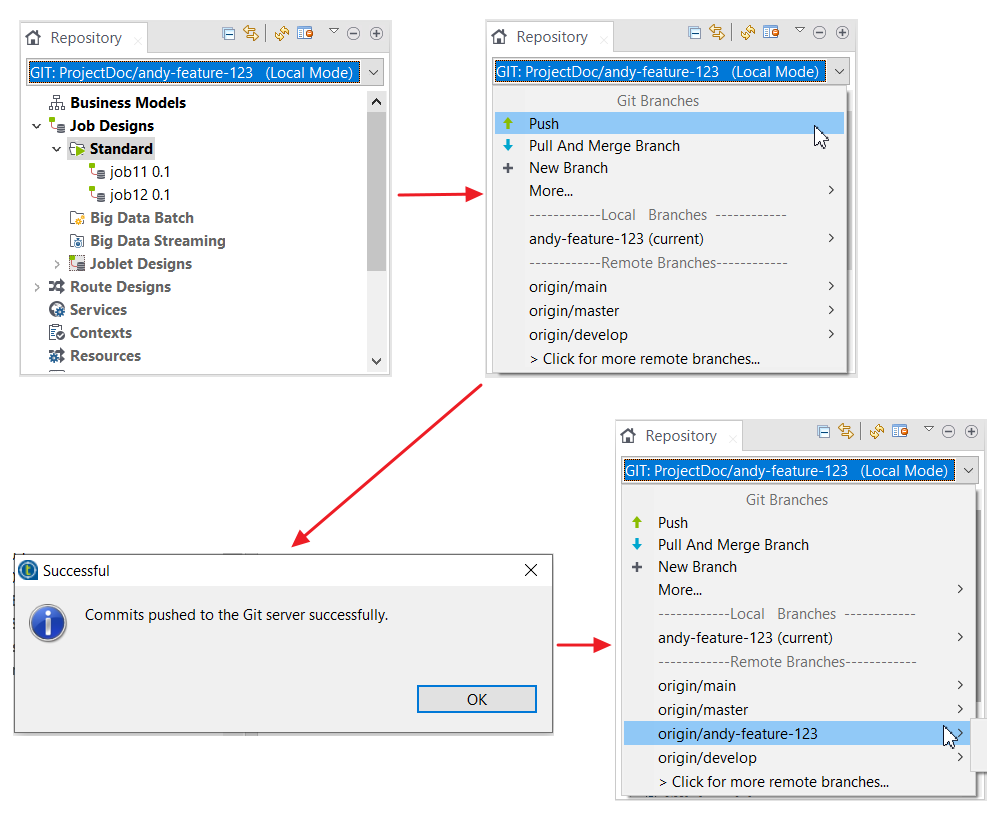Image resolution: width=999 pixels, height=814 pixels.
Task: Click the job12 0.1 job icon
Action: (97, 194)
